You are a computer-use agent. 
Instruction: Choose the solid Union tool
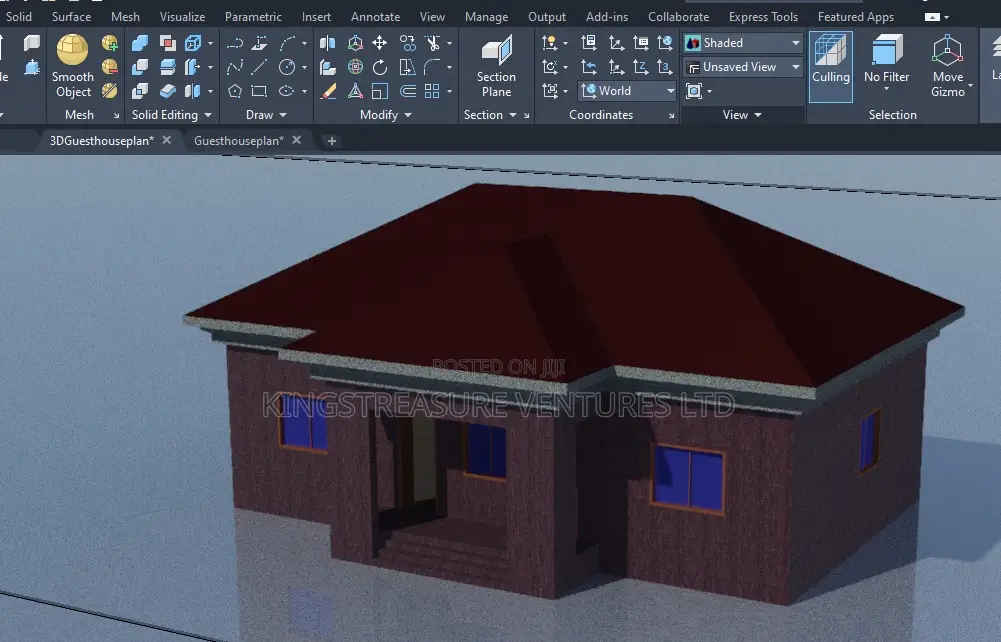point(140,43)
